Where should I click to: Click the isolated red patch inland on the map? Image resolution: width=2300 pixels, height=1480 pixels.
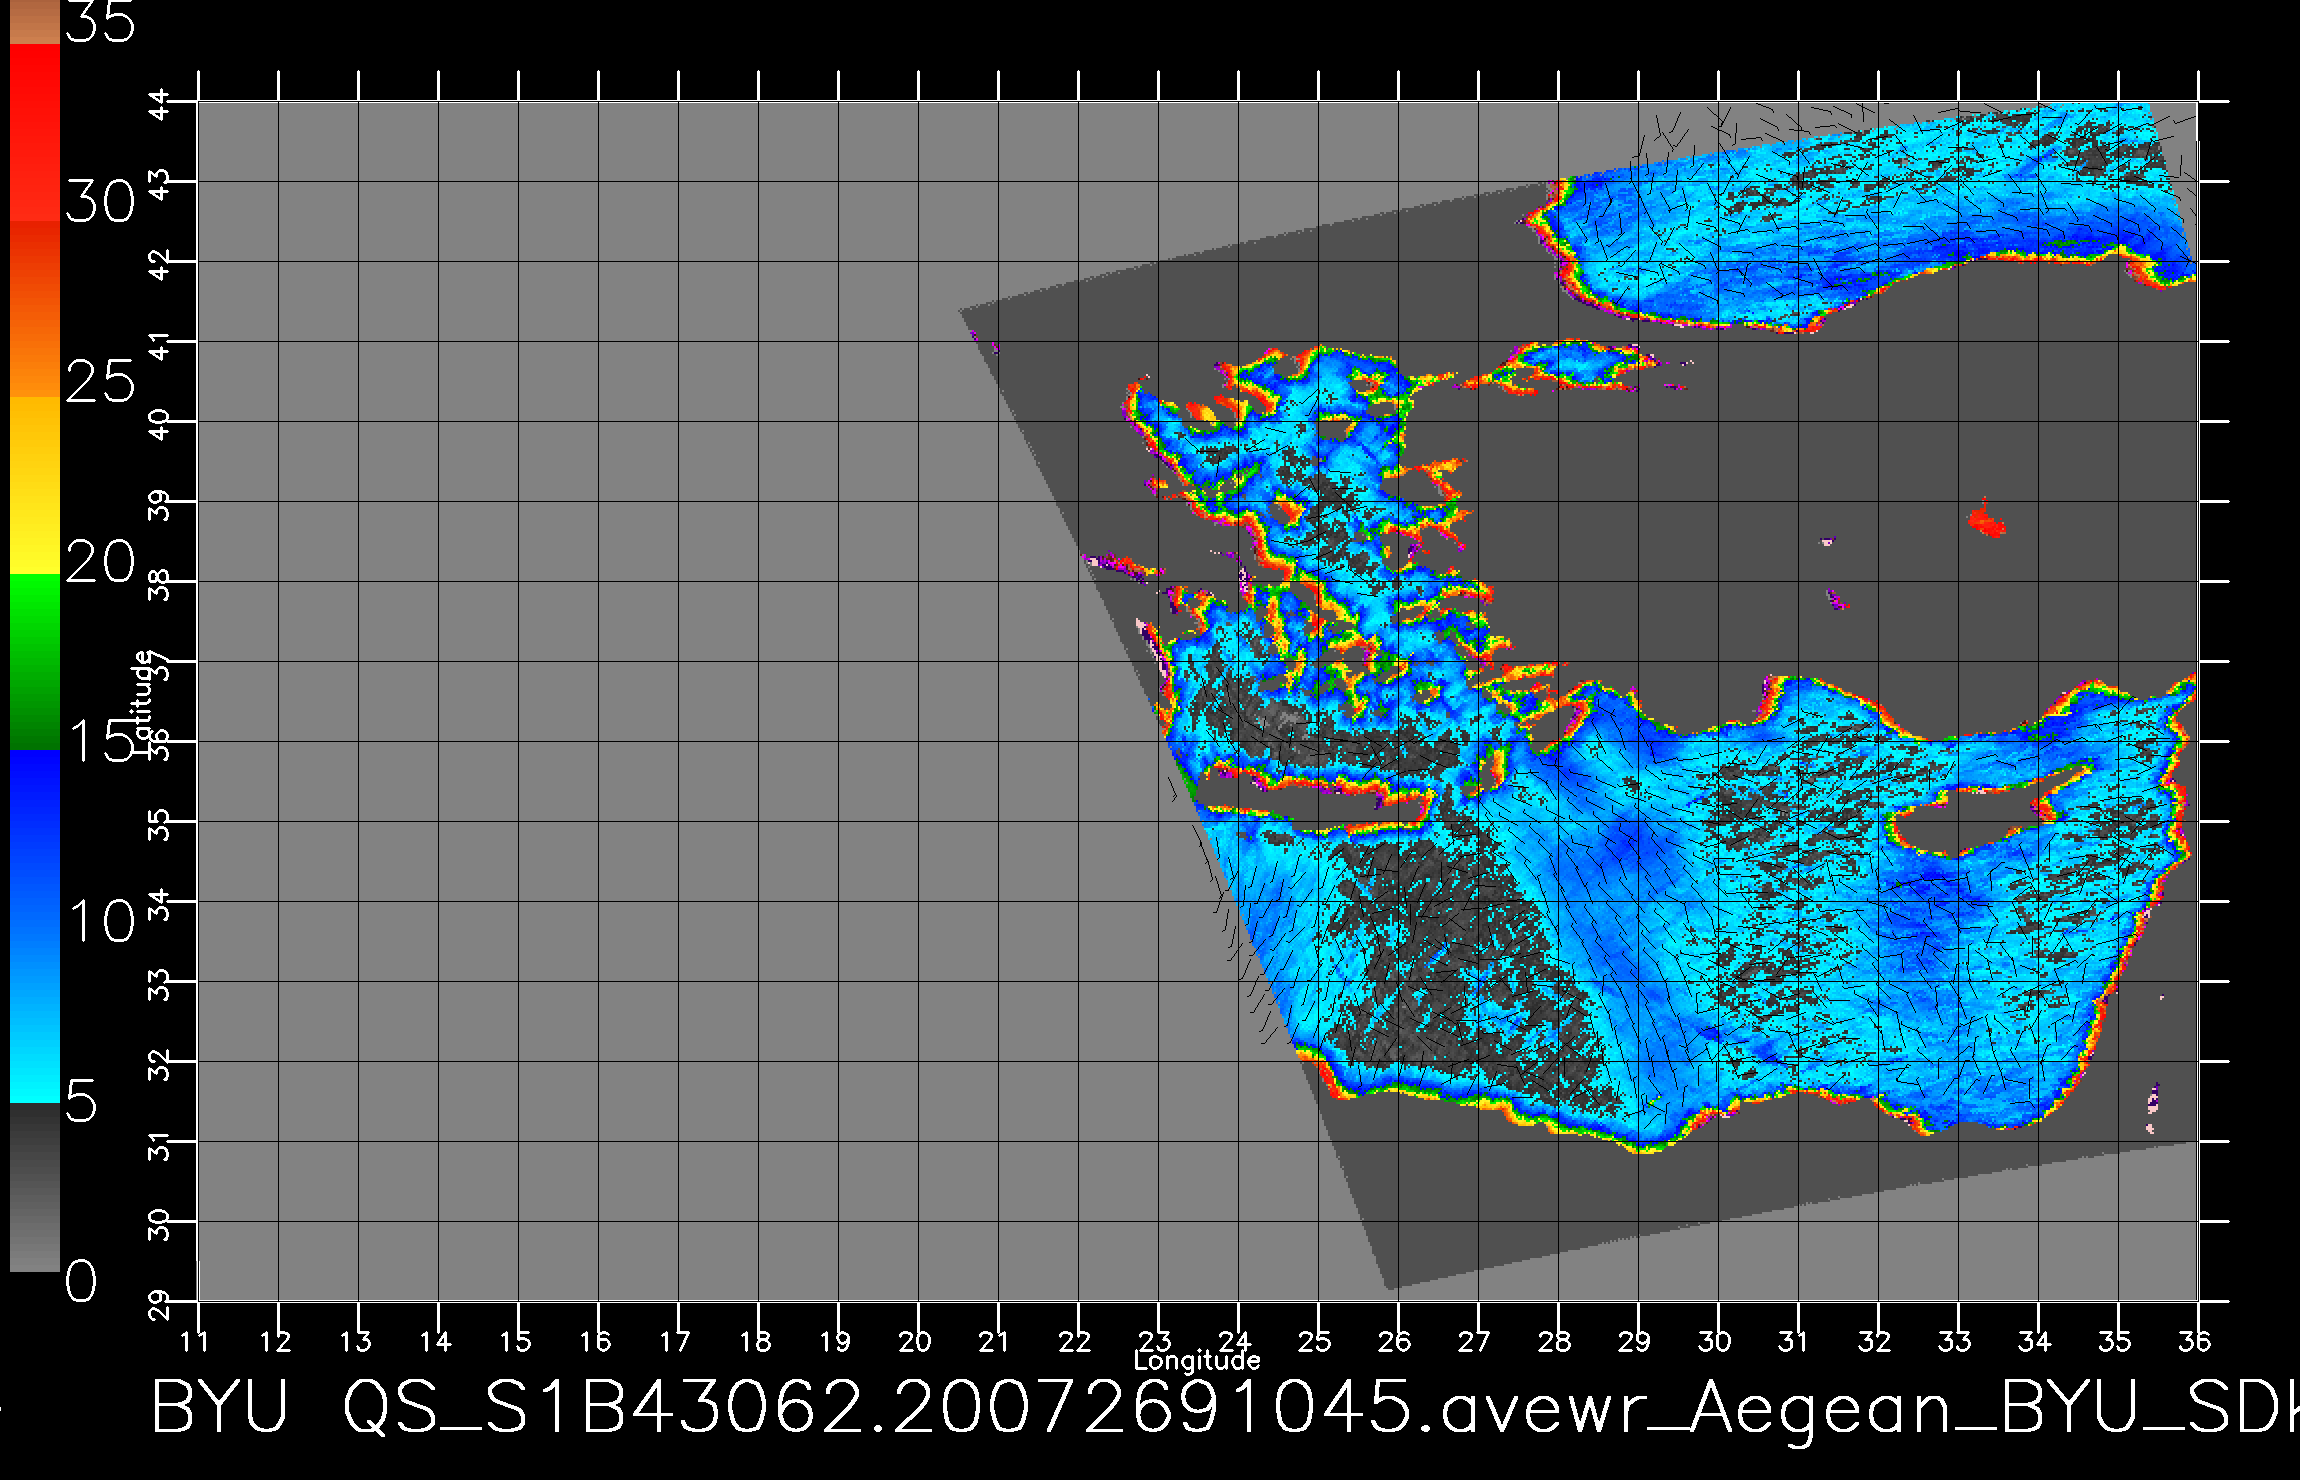[x=1986, y=520]
